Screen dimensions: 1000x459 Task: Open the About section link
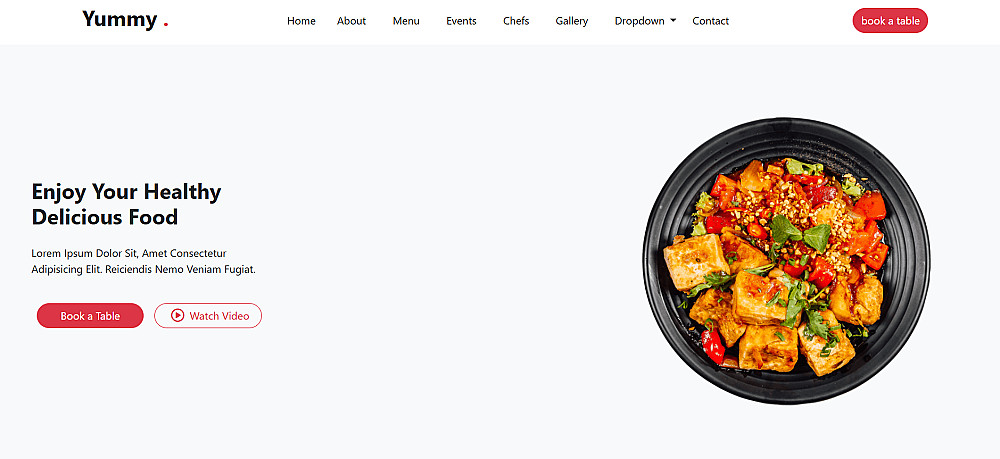click(x=351, y=21)
